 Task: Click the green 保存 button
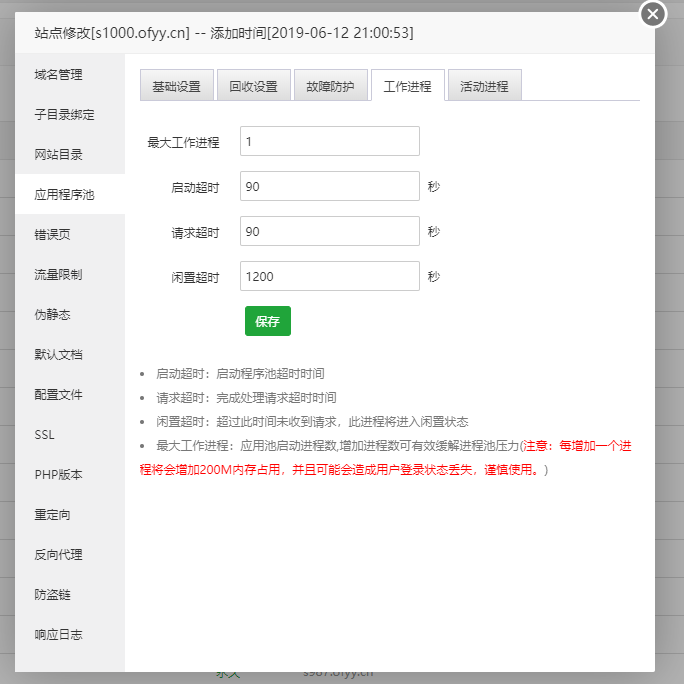click(268, 321)
